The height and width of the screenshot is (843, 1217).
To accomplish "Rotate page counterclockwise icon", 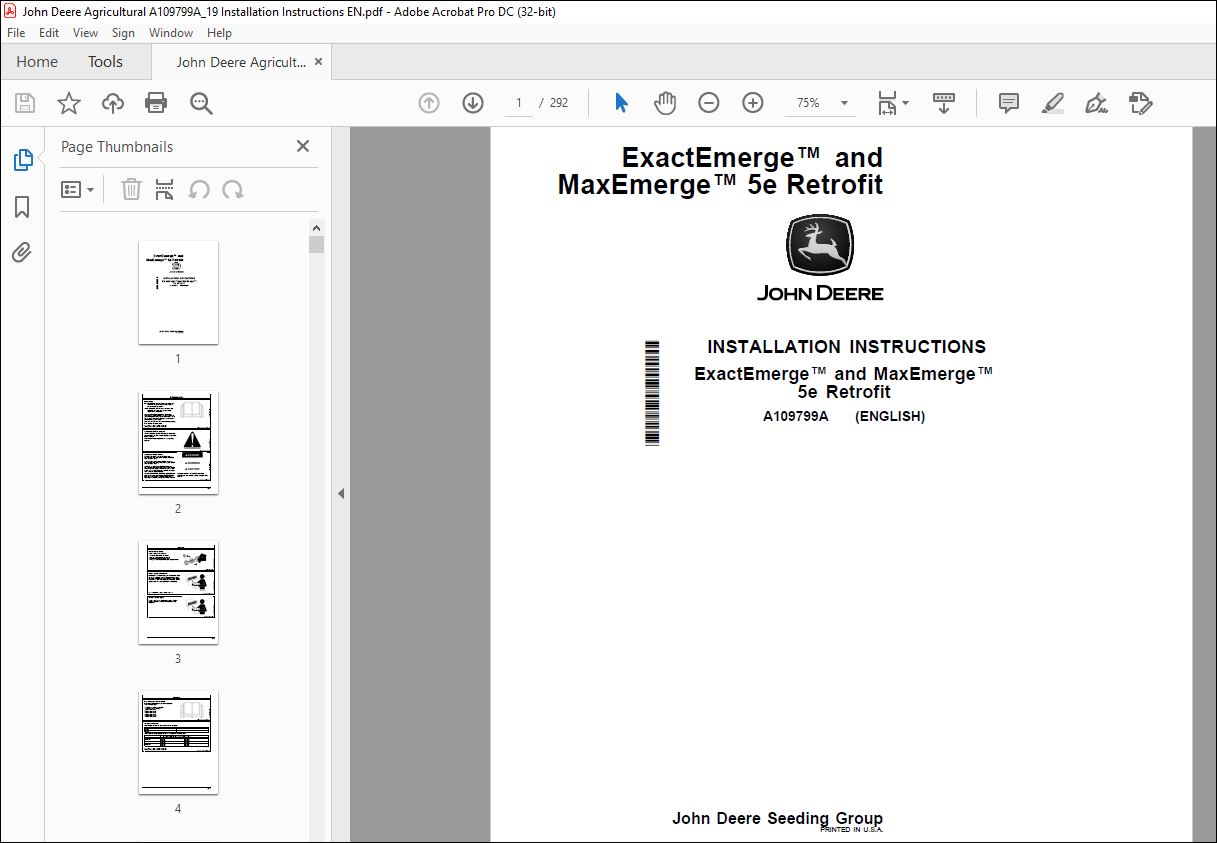I will point(199,189).
